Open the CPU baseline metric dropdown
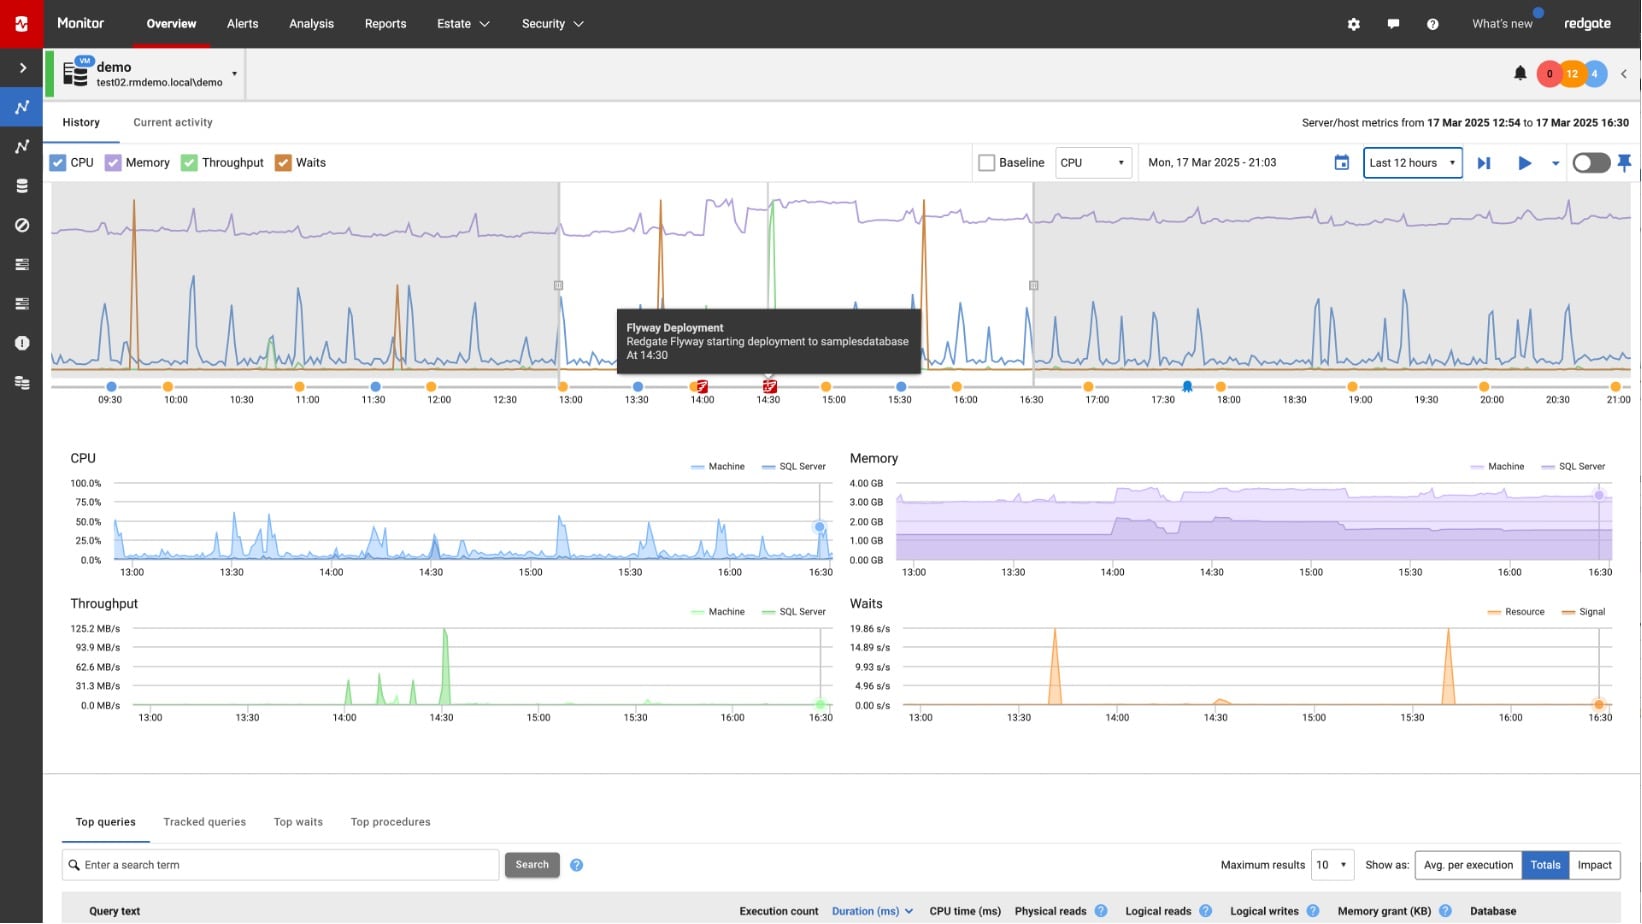Viewport: 1642px width, 924px height. [x=1093, y=163]
